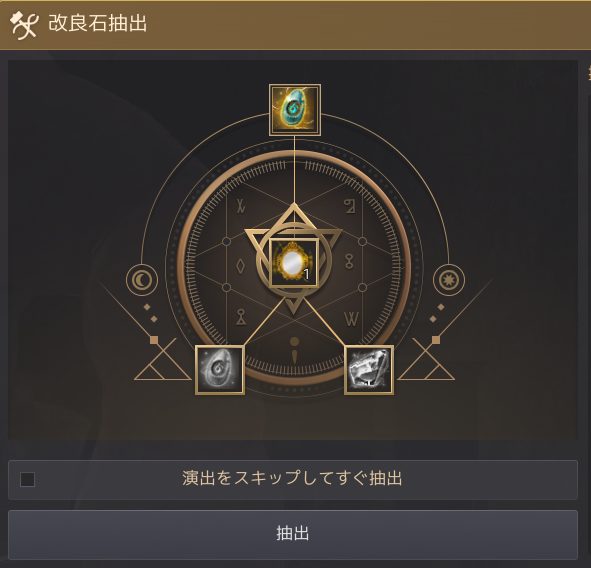Click the golden mirror item in the center slot

point(294,262)
